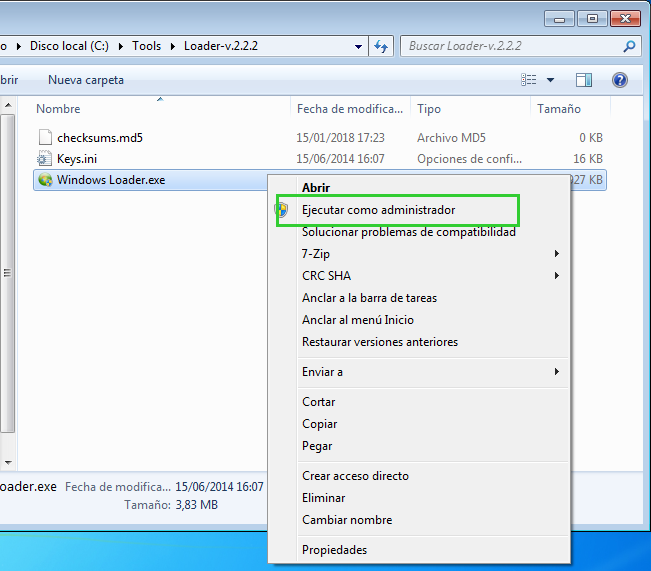Screen dimensions: 651x571
Task: Toggle the preview pane icon
Action: (584, 80)
